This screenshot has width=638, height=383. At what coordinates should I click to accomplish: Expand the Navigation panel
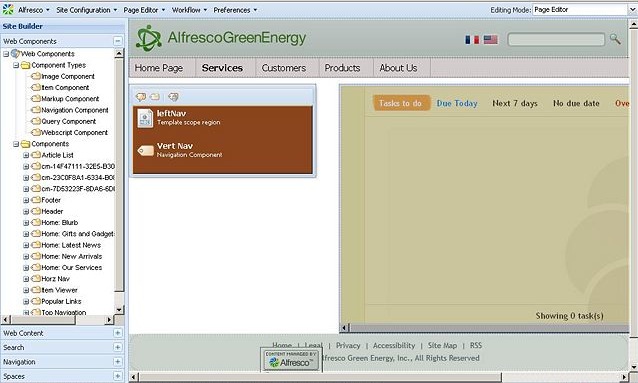click(x=118, y=362)
